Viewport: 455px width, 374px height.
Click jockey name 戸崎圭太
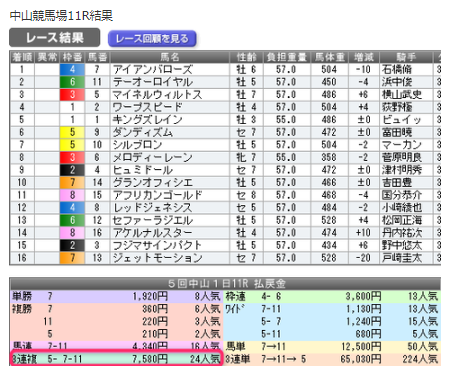coord(402,258)
